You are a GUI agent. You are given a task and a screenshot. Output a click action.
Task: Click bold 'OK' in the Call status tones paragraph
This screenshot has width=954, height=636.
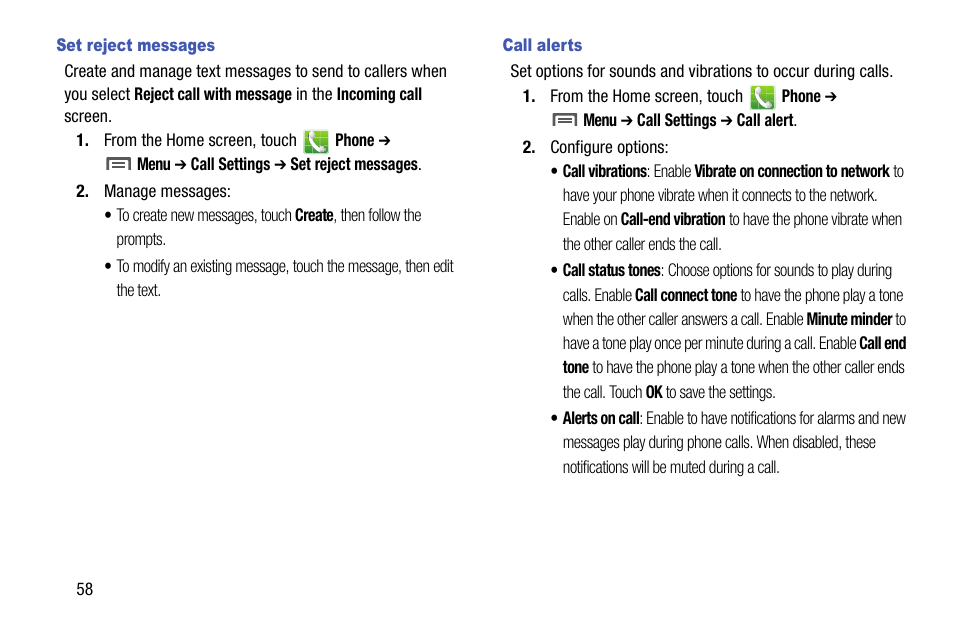coord(654,393)
